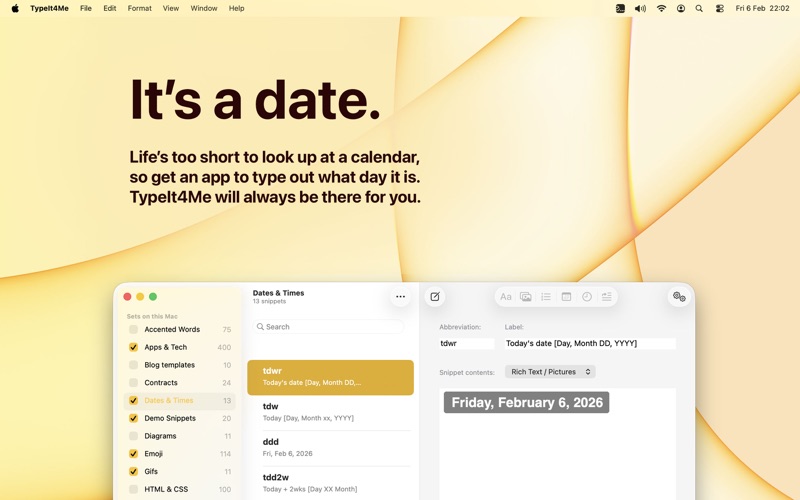Open the Window menu
Image resolution: width=800 pixels, height=500 pixels.
point(204,8)
